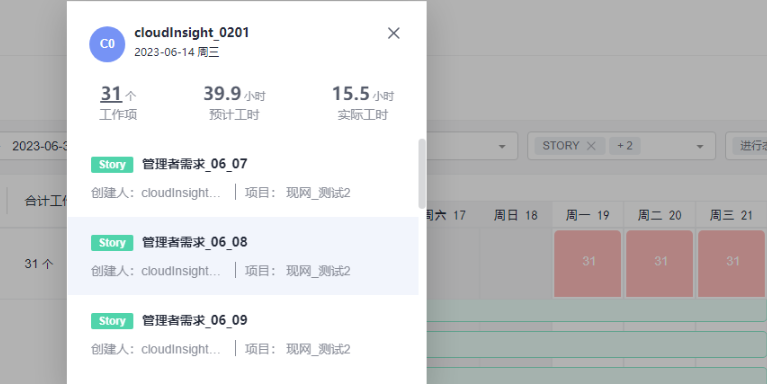
Task: Expand the dropdown left of STORY filter
Action: [502, 146]
